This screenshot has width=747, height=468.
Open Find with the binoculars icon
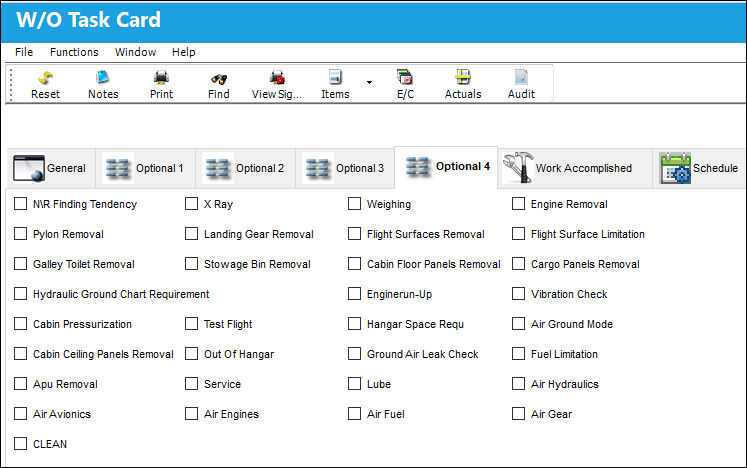(219, 84)
